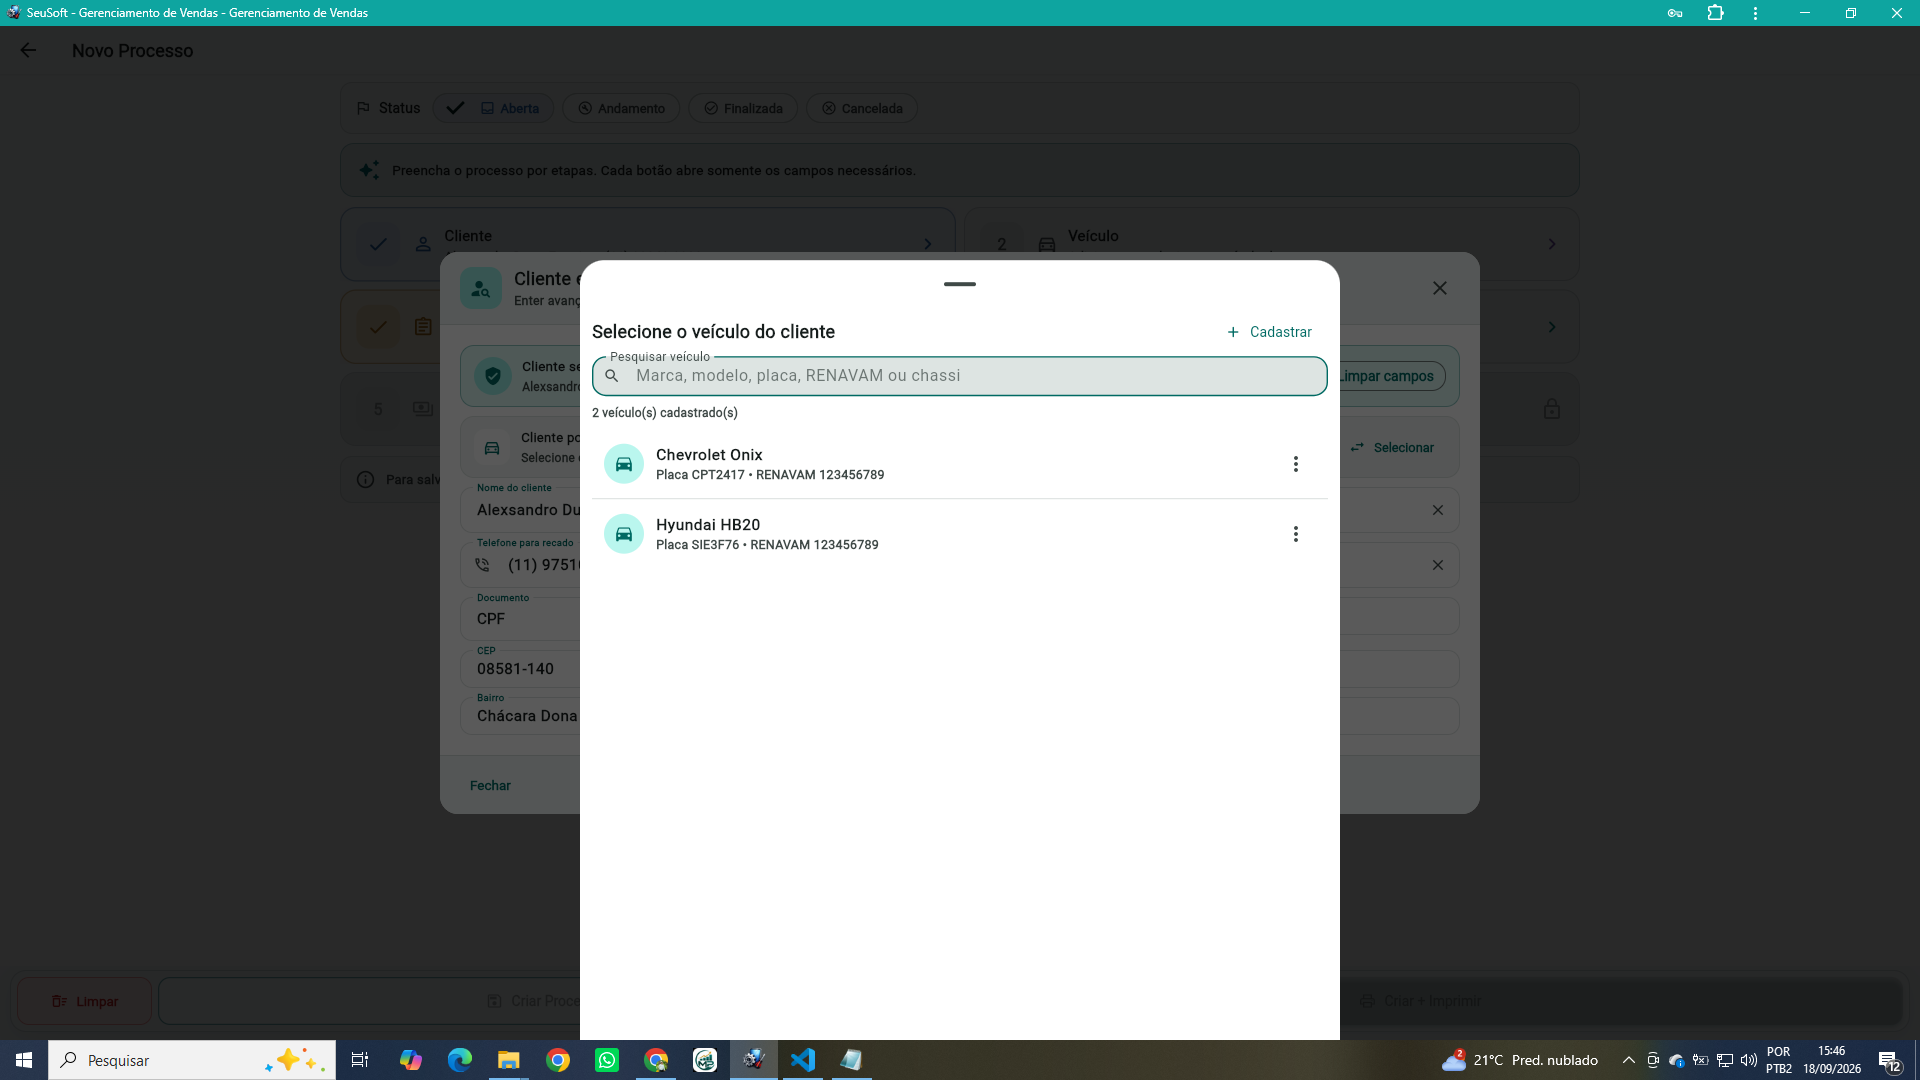The height and width of the screenshot is (1080, 1920).
Task: Clear the Telefone para recado field
Action: point(1438,565)
